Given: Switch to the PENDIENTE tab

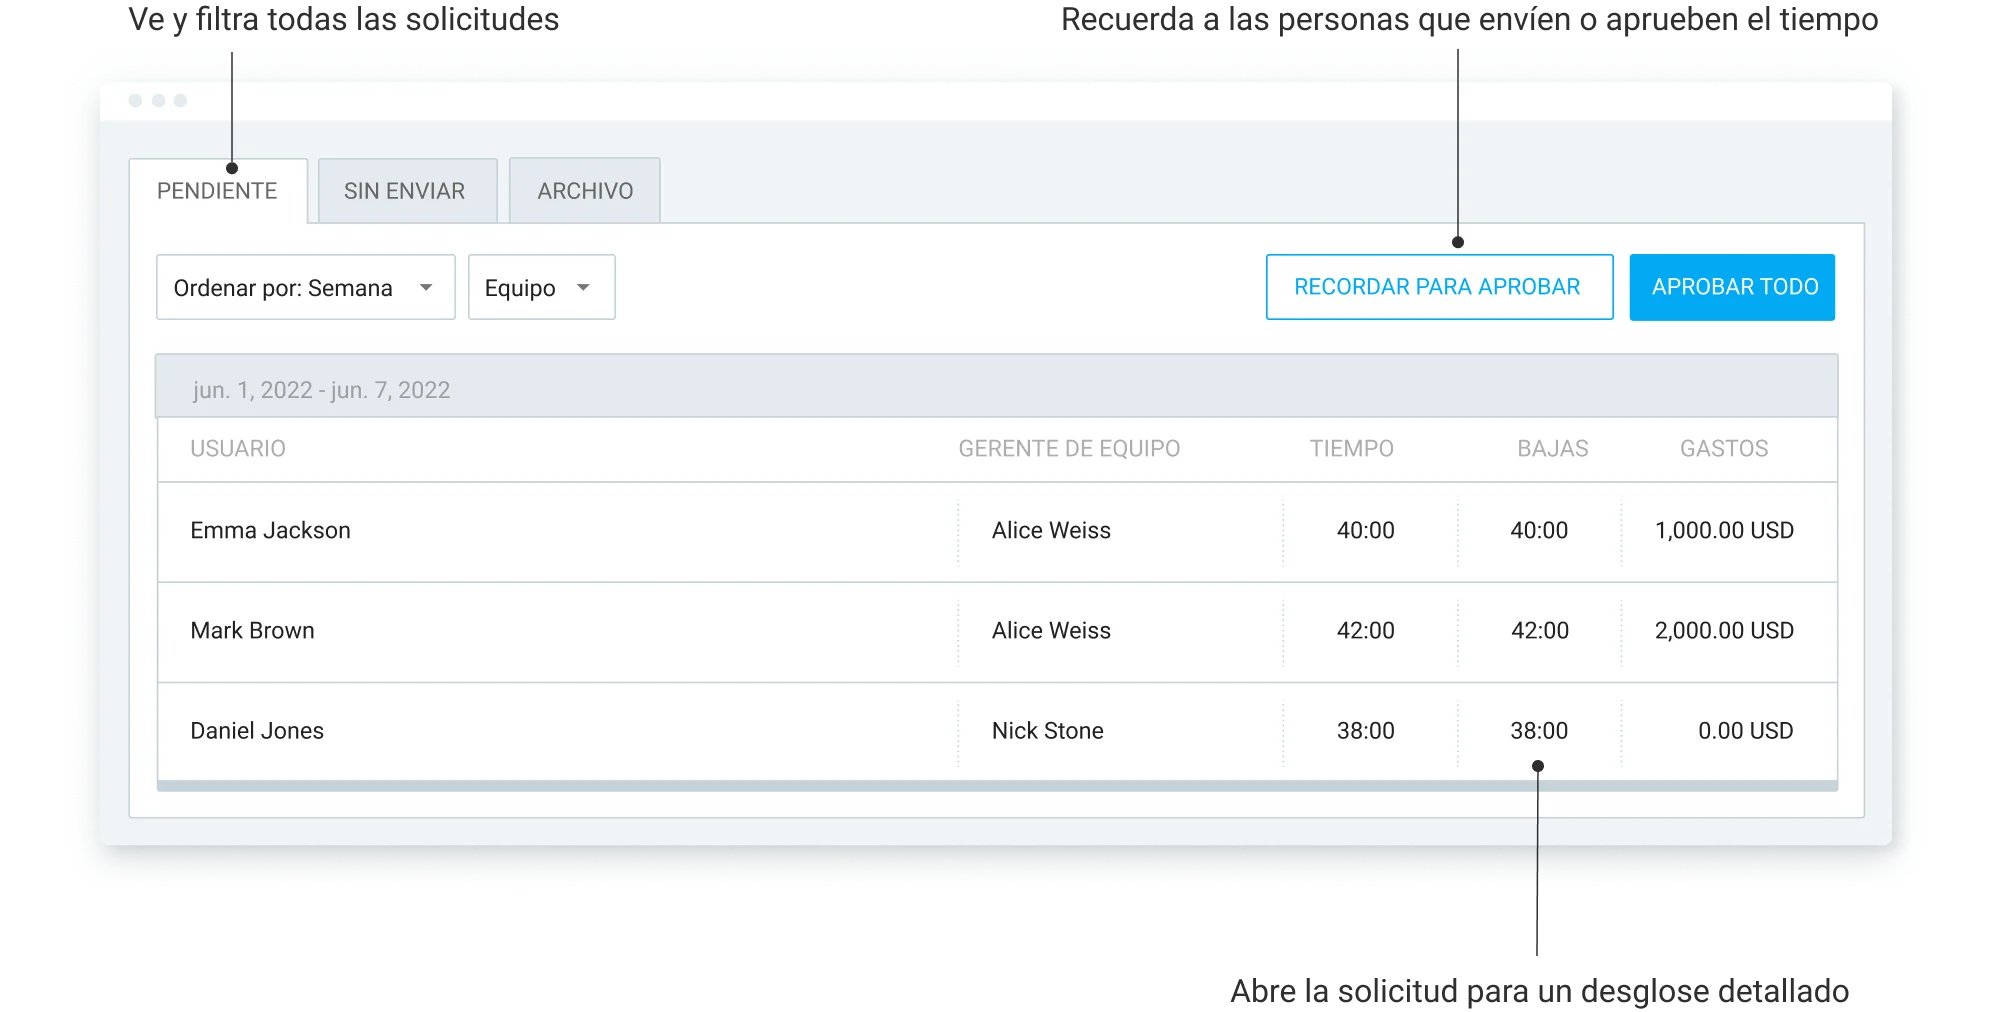Looking at the screenshot, I should 217,191.
